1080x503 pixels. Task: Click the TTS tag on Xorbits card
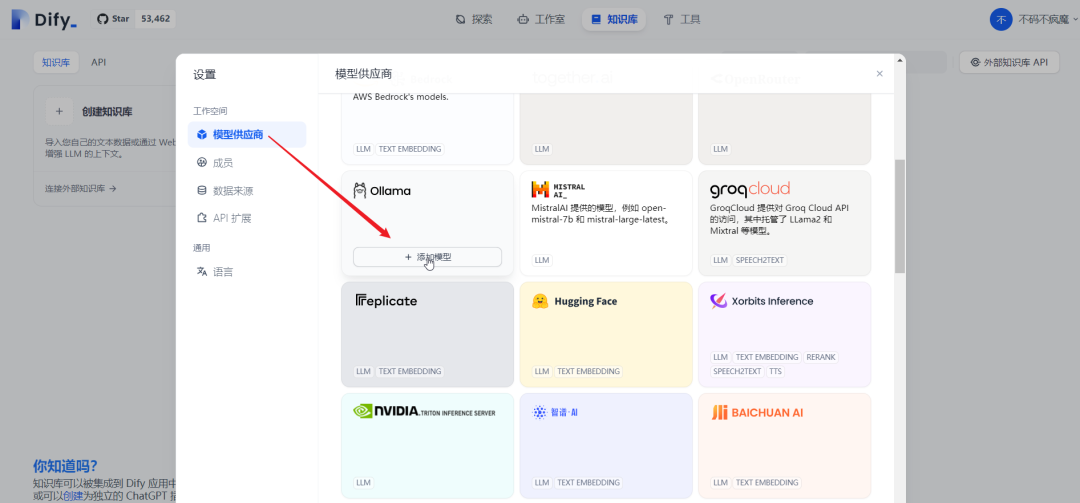point(776,371)
